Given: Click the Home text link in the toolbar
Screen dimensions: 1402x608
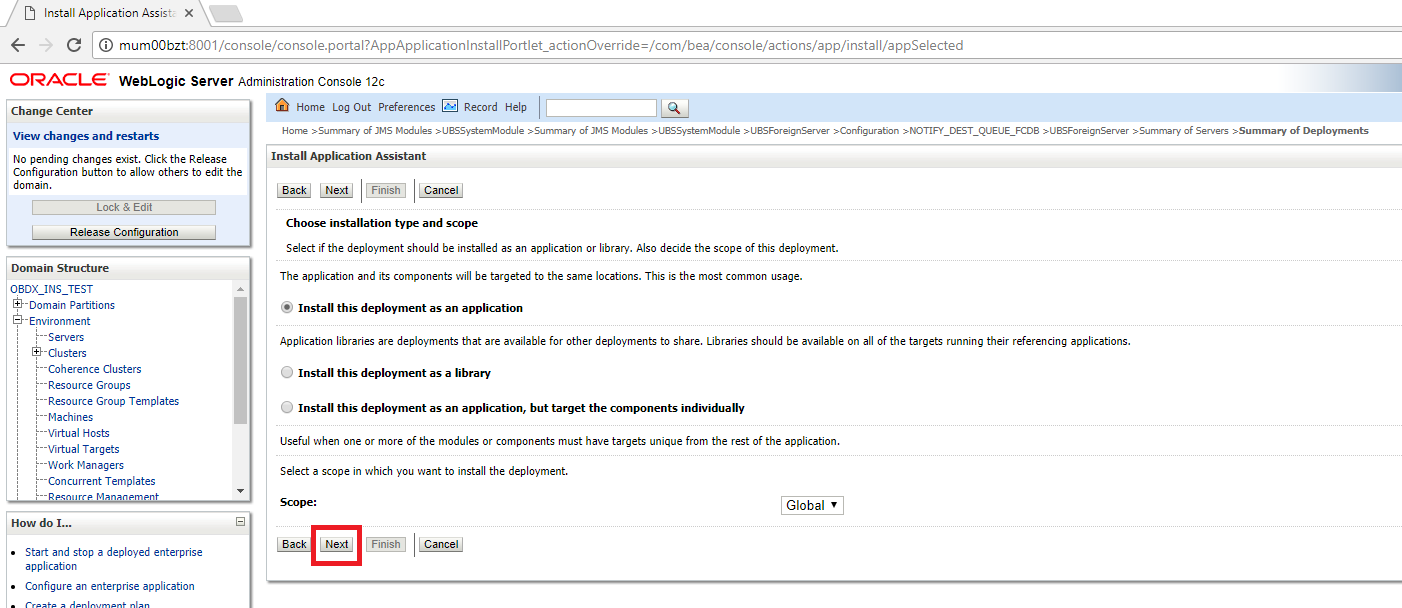Looking at the screenshot, I should pos(310,107).
